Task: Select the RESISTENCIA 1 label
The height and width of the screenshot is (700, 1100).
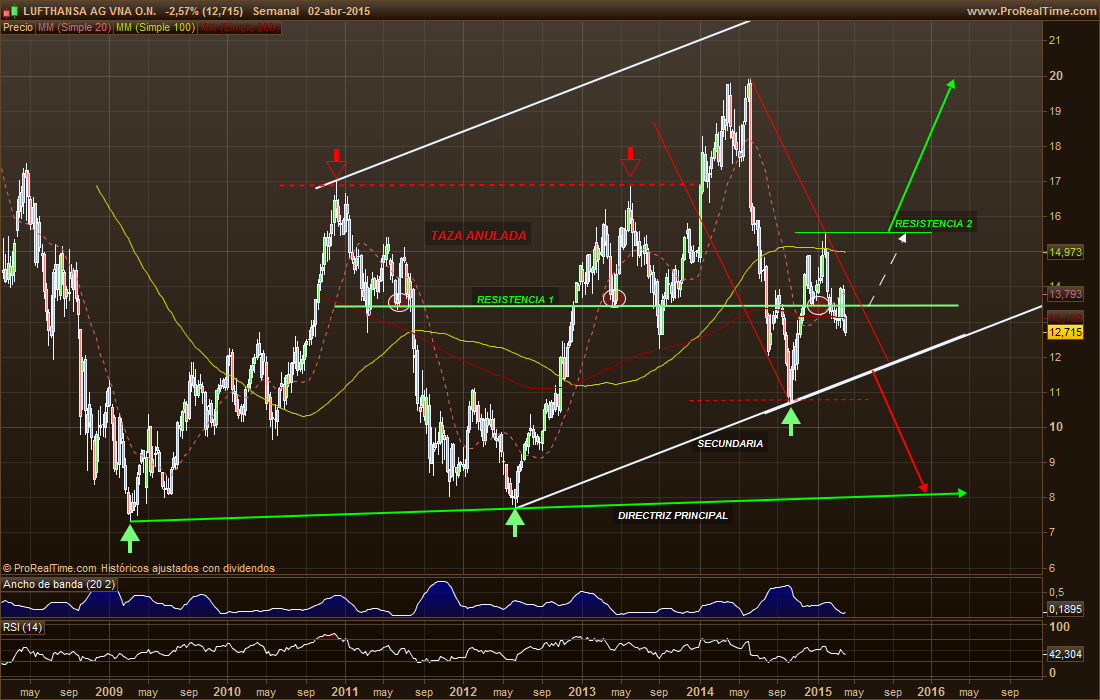Action: [x=515, y=299]
